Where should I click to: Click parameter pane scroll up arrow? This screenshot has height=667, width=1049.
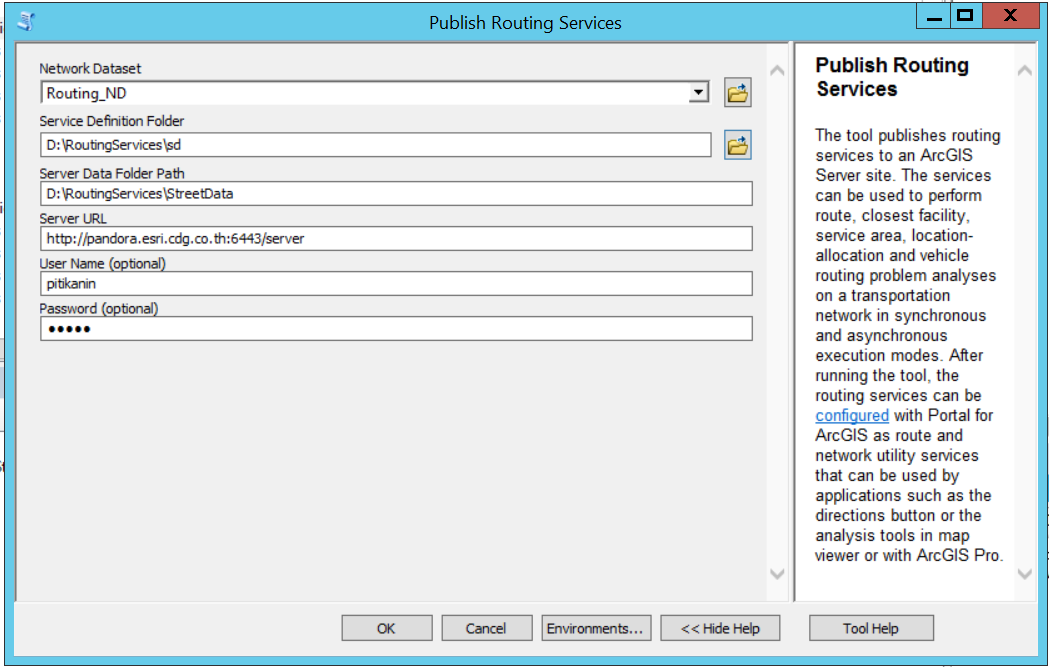[777, 70]
